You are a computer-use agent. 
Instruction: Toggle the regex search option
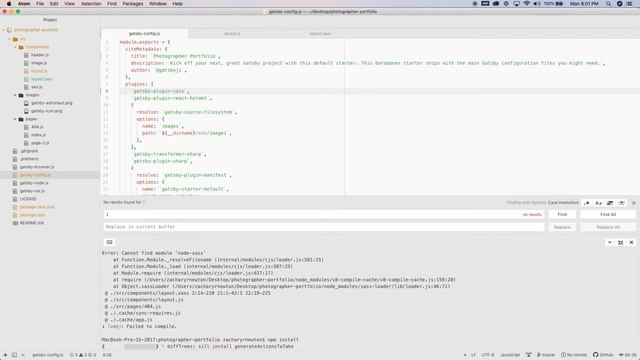pos(587,203)
